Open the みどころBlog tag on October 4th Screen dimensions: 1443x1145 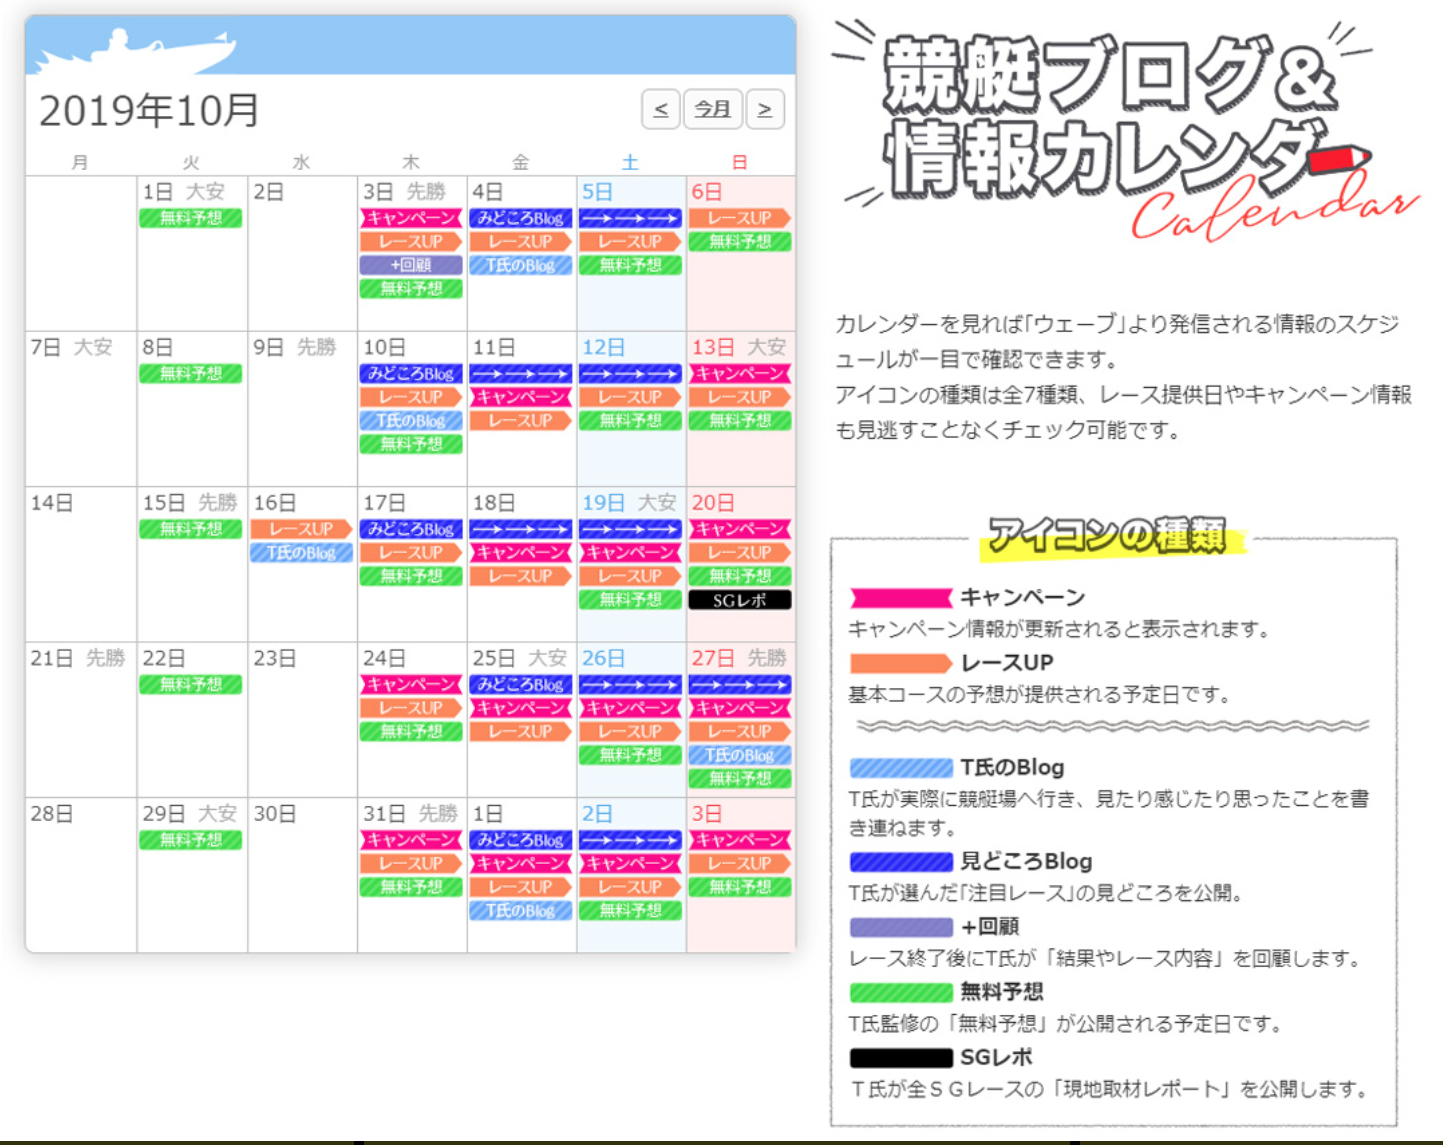point(520,218)
